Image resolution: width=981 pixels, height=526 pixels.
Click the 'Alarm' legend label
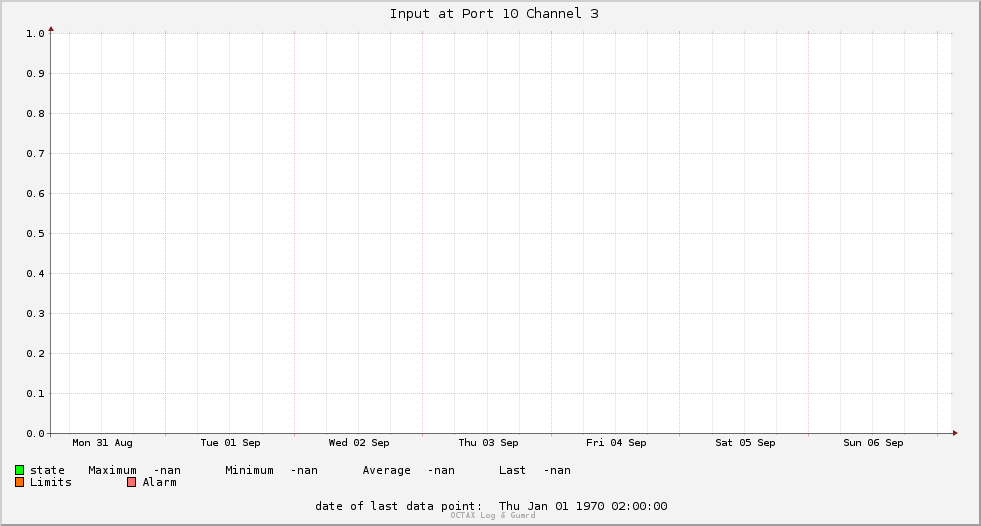(160, 482)
